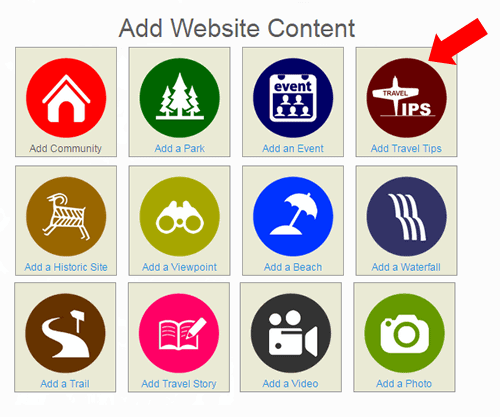Viewport: 500px width, 417px height.
Task: Follow the Add a Historic Site link
Action: 66,267
